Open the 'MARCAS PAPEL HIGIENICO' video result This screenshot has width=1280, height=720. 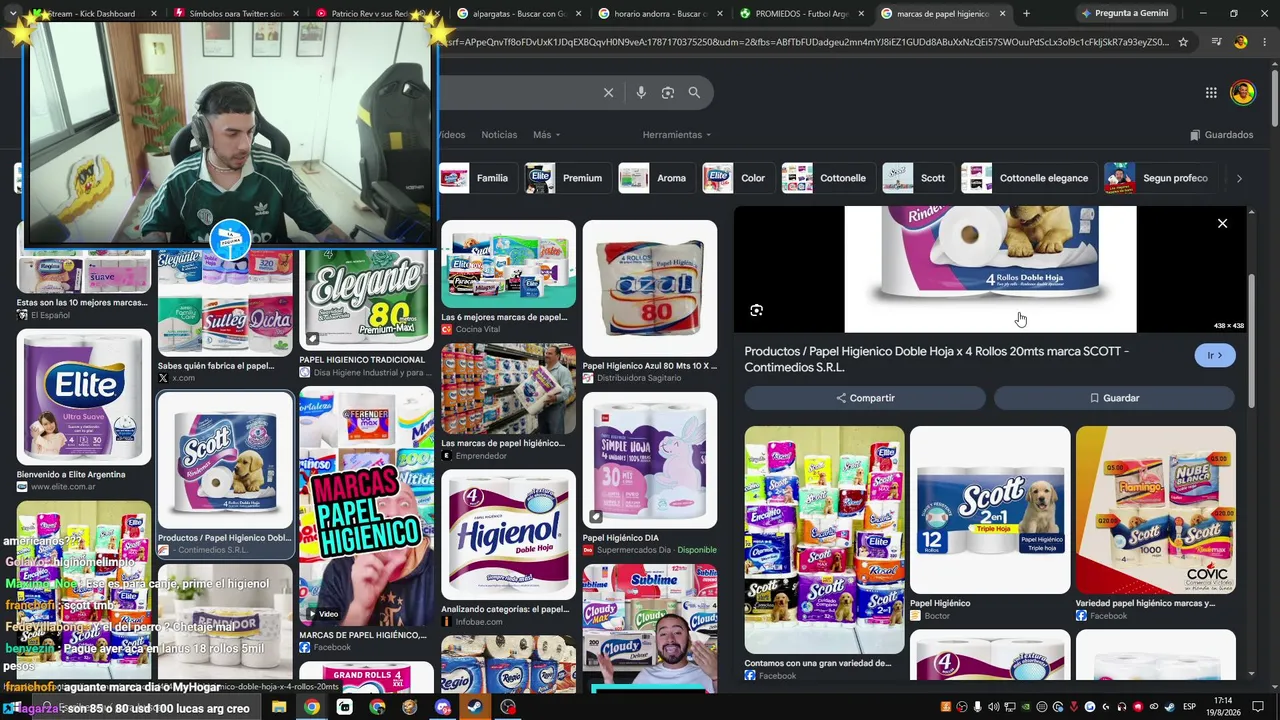[x=366, y=508]
